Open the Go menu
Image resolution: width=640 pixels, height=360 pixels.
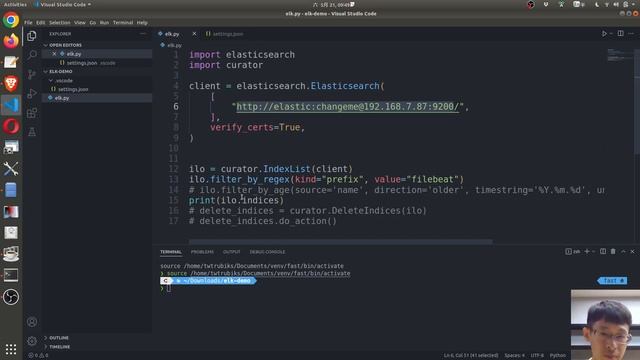click(x=93, y=22)
